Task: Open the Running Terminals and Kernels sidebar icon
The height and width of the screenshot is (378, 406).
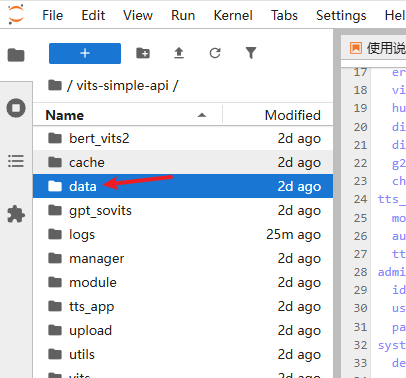Action: (x=16, y=108)
